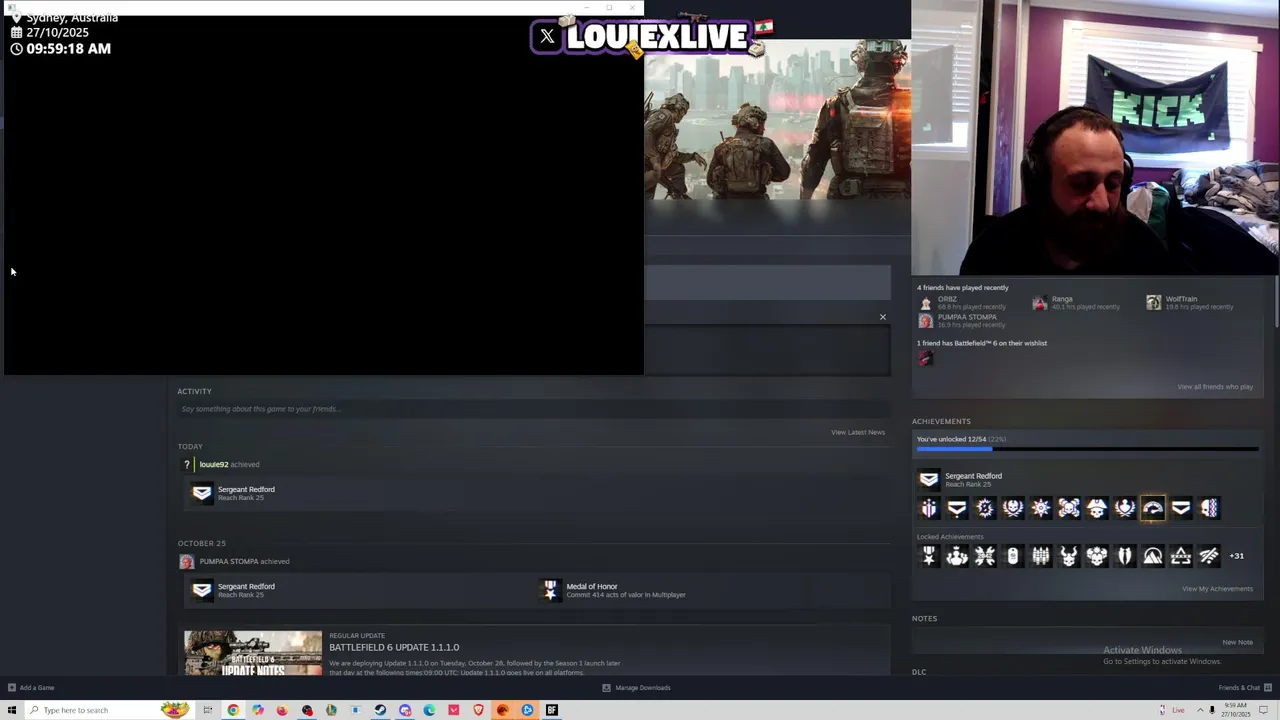The width and height of the screenshot is (1280, 720).
Task: Open PUMPAA STOMPA avatar in friends panel
Action: (x=925, y=321)
